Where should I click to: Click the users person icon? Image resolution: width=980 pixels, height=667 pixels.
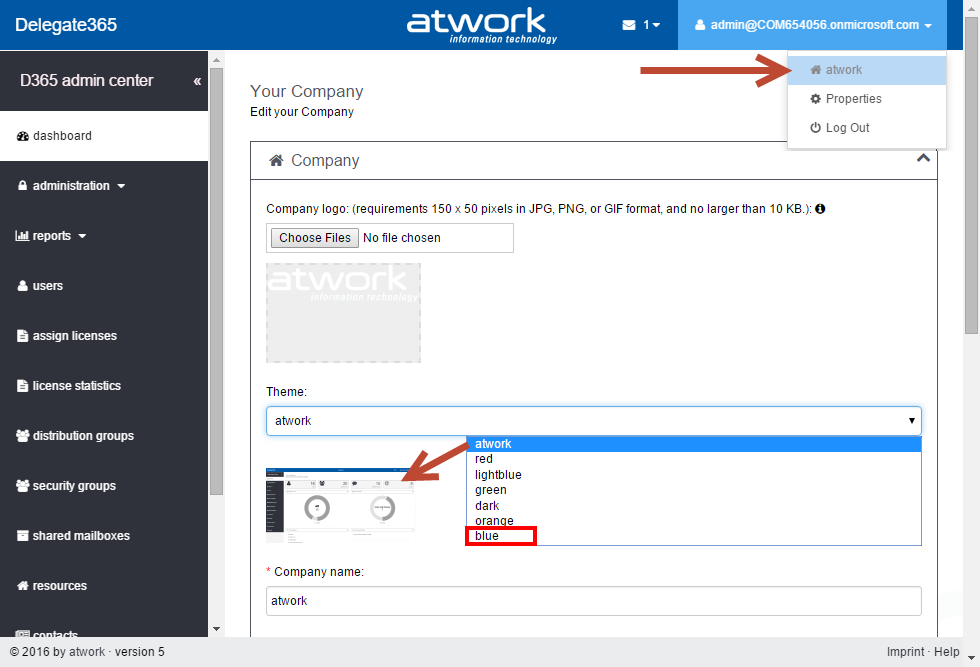click(22, 286)
